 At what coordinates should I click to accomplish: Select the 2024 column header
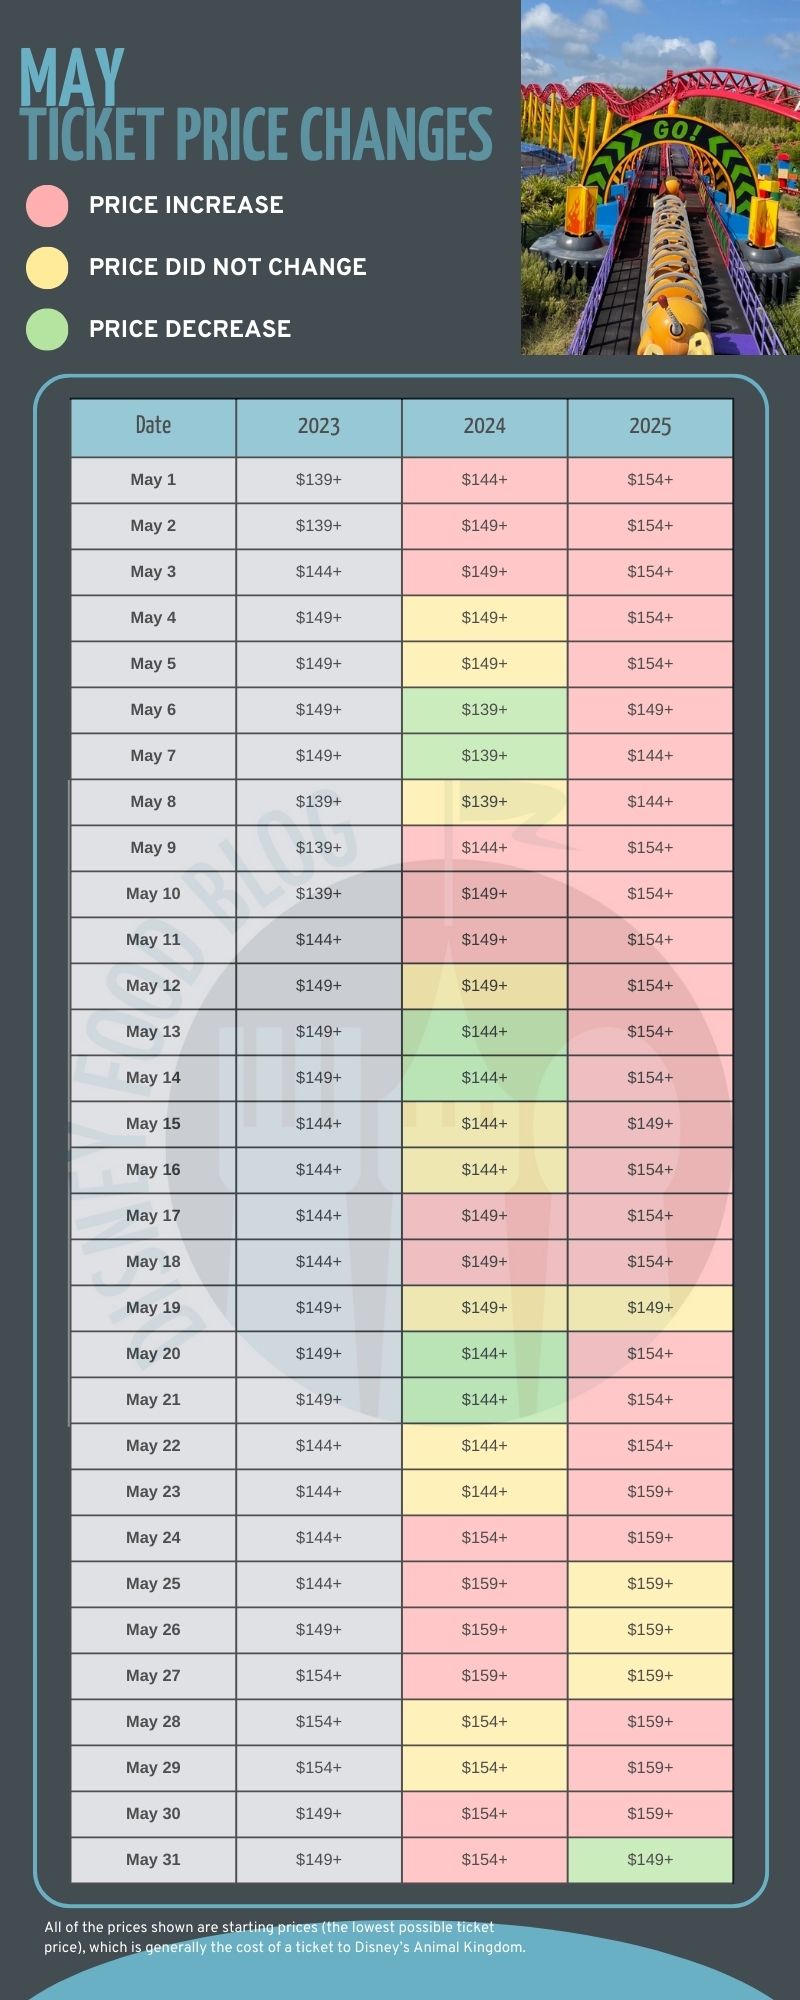pyautogui.click(x=485, y=427)
